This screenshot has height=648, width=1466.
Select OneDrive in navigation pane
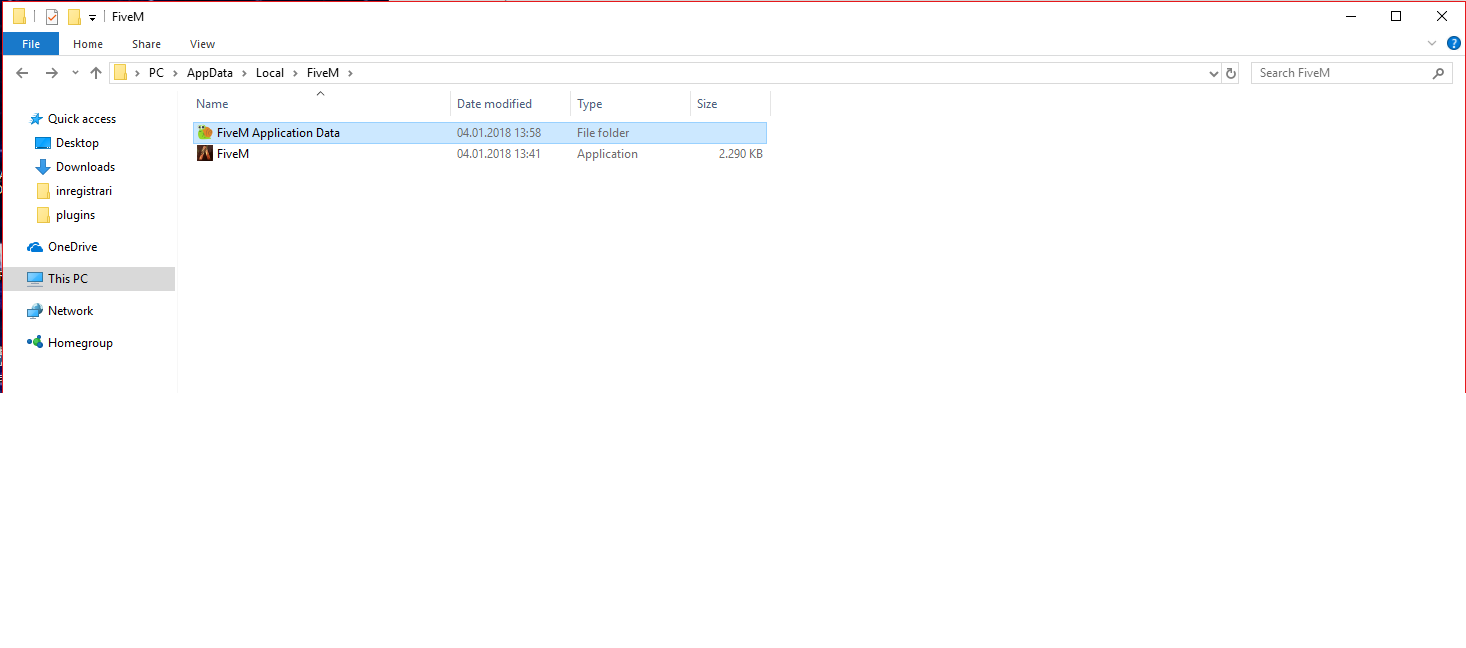(x=73, y=247)
